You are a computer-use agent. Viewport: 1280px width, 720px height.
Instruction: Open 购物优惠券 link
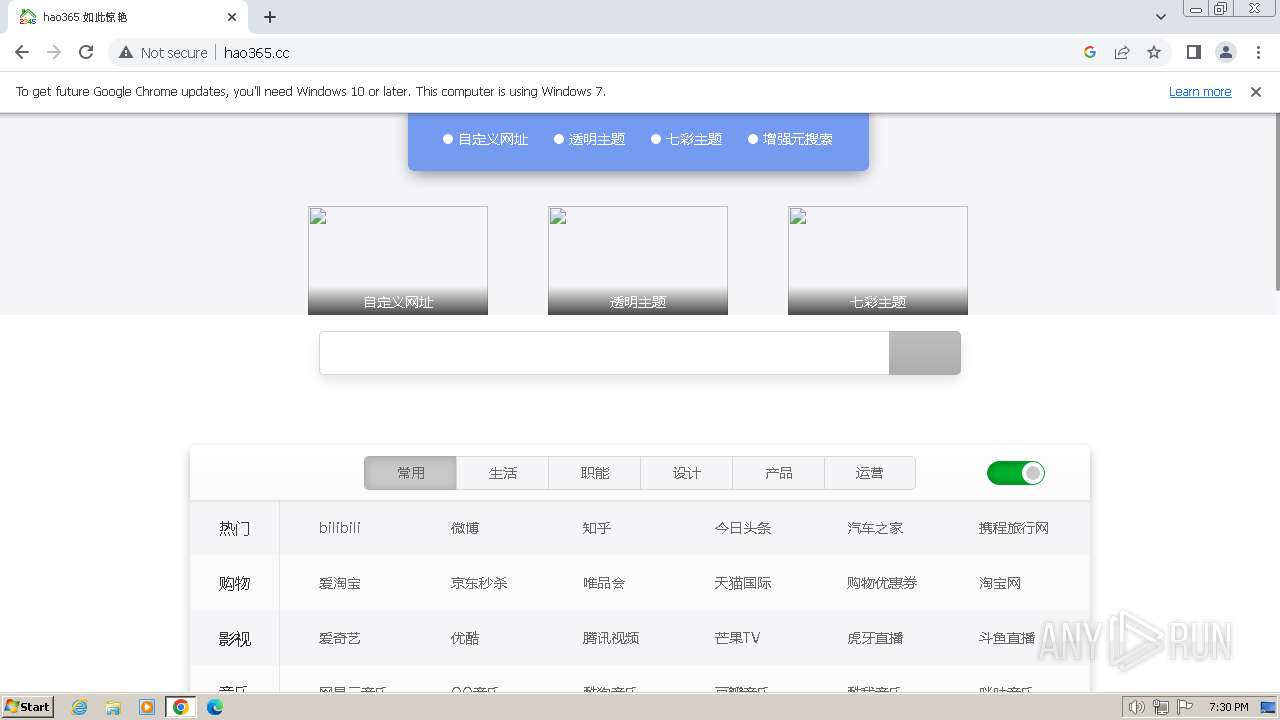(882, 583)
